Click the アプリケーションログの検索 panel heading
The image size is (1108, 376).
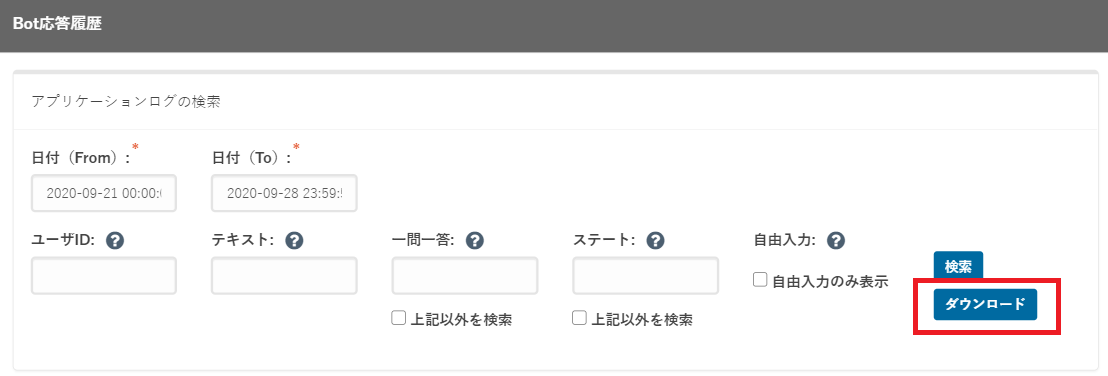[126, 101]
